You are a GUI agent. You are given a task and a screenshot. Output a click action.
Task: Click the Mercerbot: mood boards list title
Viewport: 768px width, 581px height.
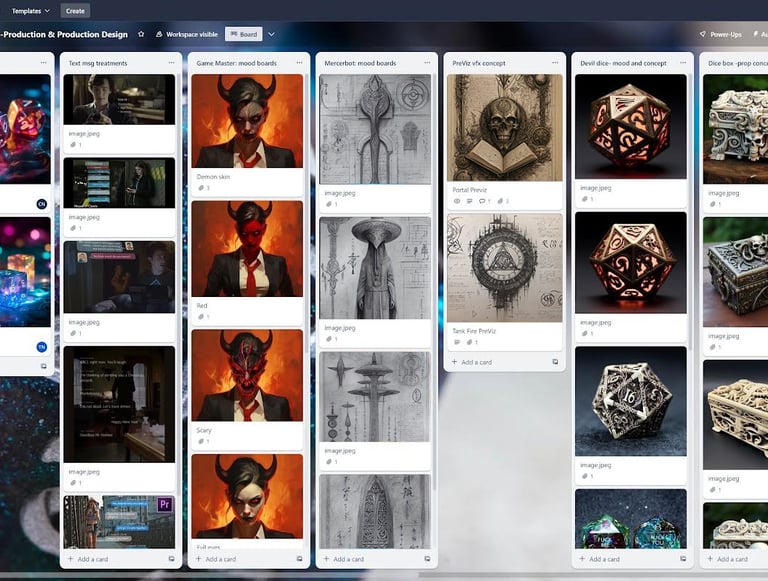click(360, 63)
